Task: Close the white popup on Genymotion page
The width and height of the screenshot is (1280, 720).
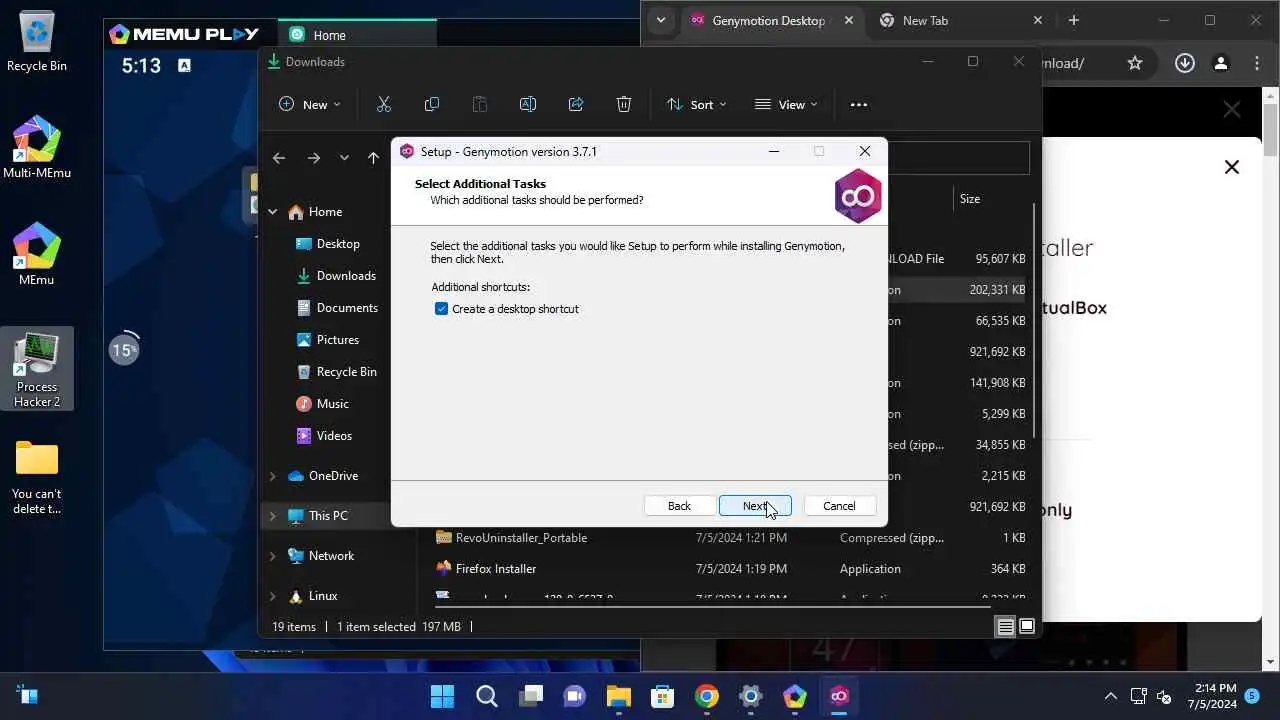Action: pyautogui.click(x=1232, y=167)
